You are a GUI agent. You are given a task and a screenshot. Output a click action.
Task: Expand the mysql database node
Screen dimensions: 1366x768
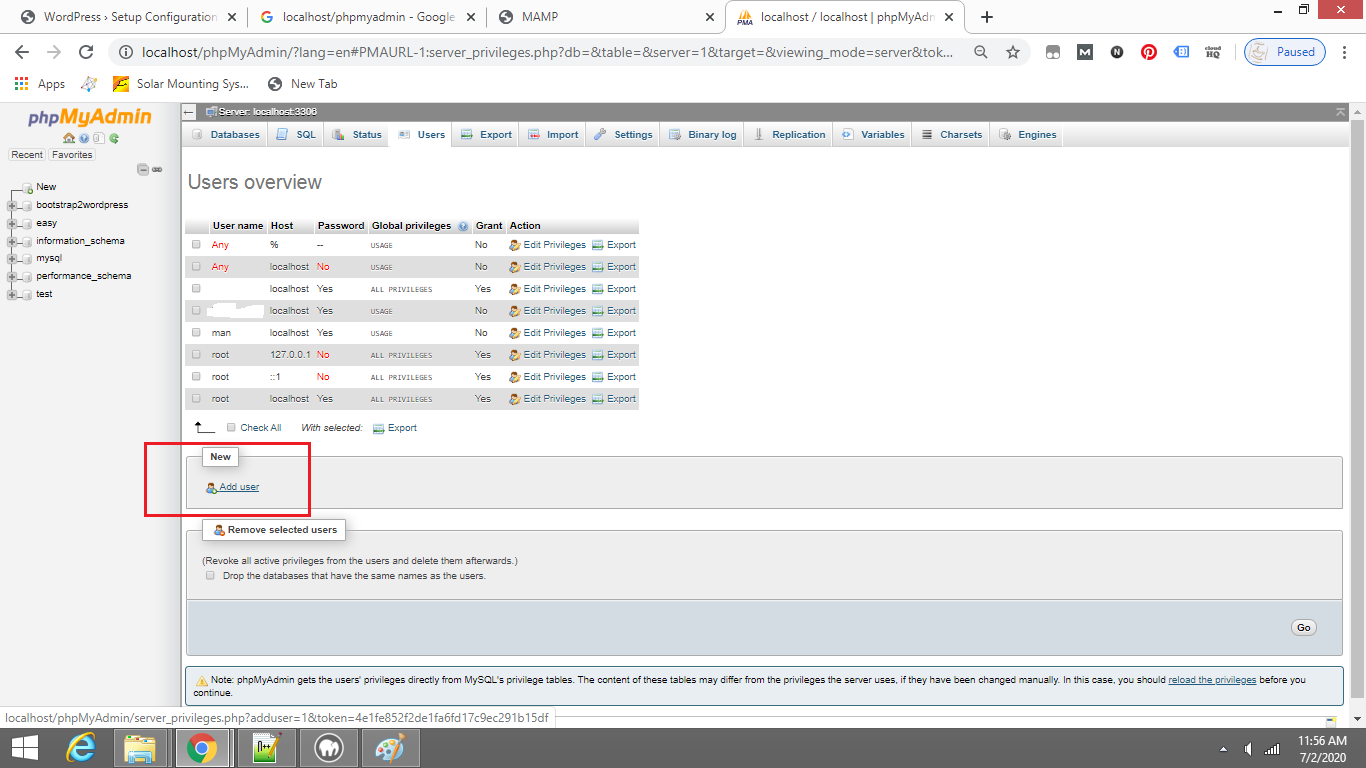pos(12,258)
